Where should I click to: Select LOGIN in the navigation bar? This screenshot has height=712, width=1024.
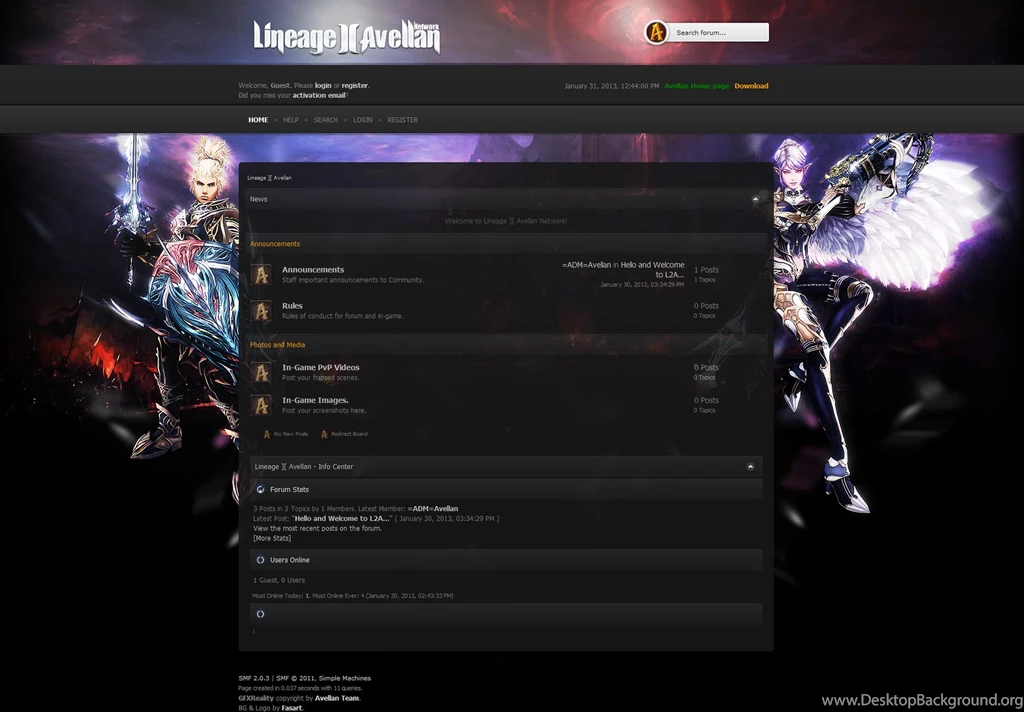click(362, 120)
